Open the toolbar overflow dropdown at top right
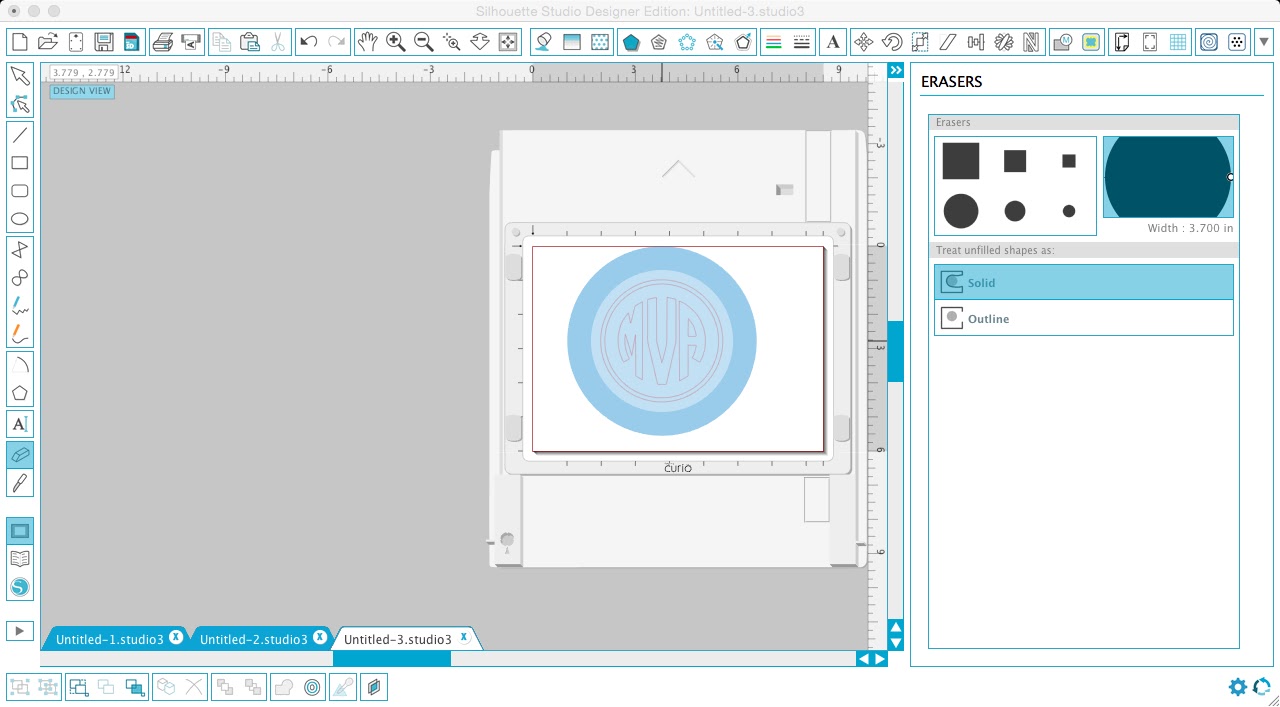 pos(1262,42)
